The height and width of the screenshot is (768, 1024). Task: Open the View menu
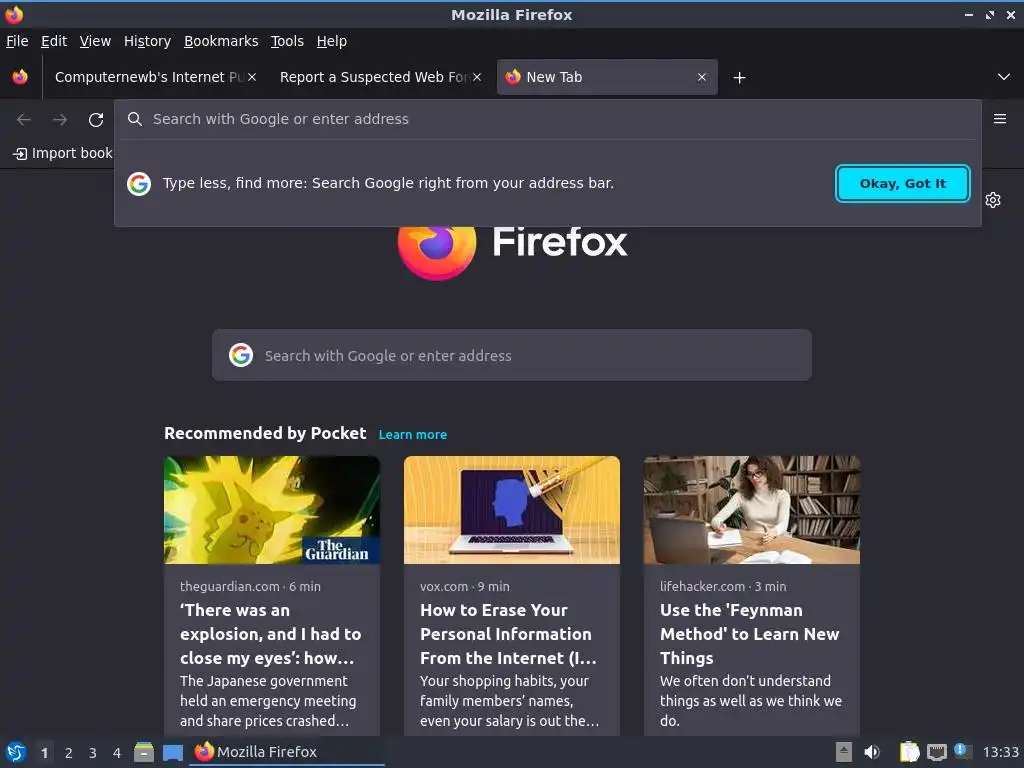tap(95, 41)
